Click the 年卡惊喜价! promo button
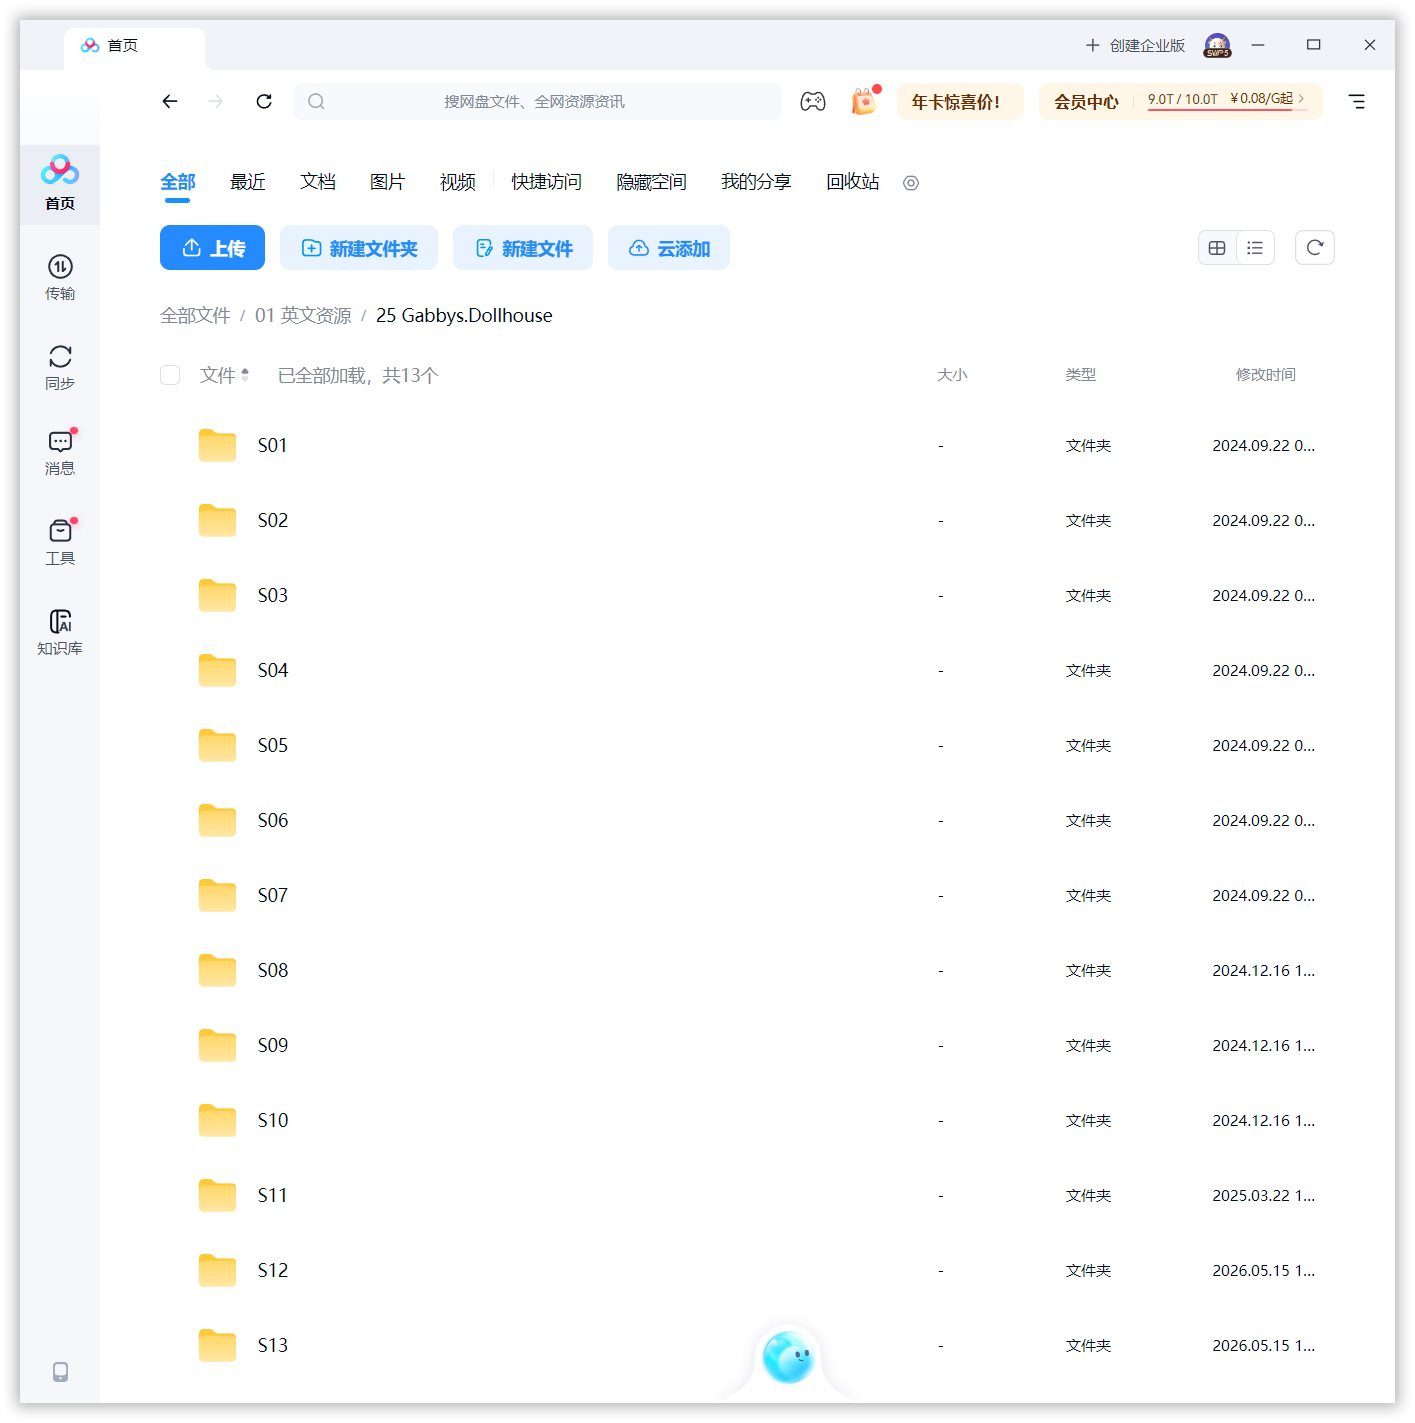 tap(960, 101)
